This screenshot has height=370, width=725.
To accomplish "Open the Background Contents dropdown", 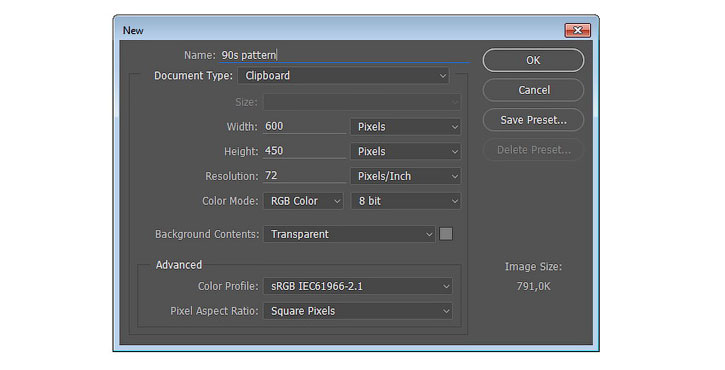I will point(349,234).
